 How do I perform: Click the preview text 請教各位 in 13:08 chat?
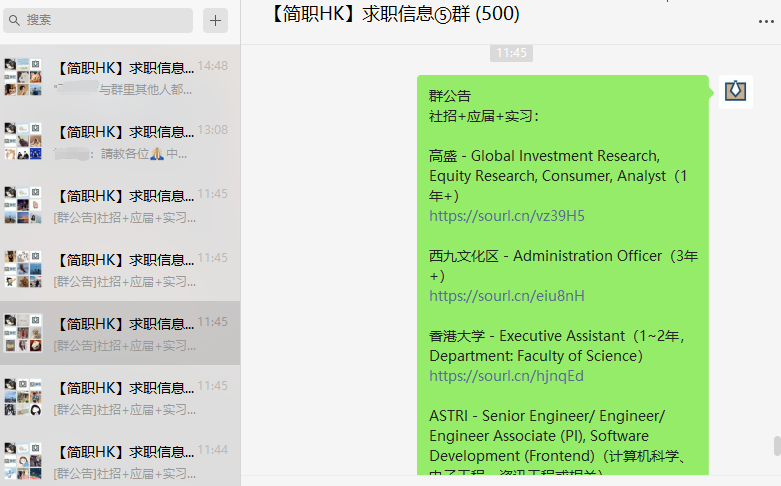click(125, 154)
